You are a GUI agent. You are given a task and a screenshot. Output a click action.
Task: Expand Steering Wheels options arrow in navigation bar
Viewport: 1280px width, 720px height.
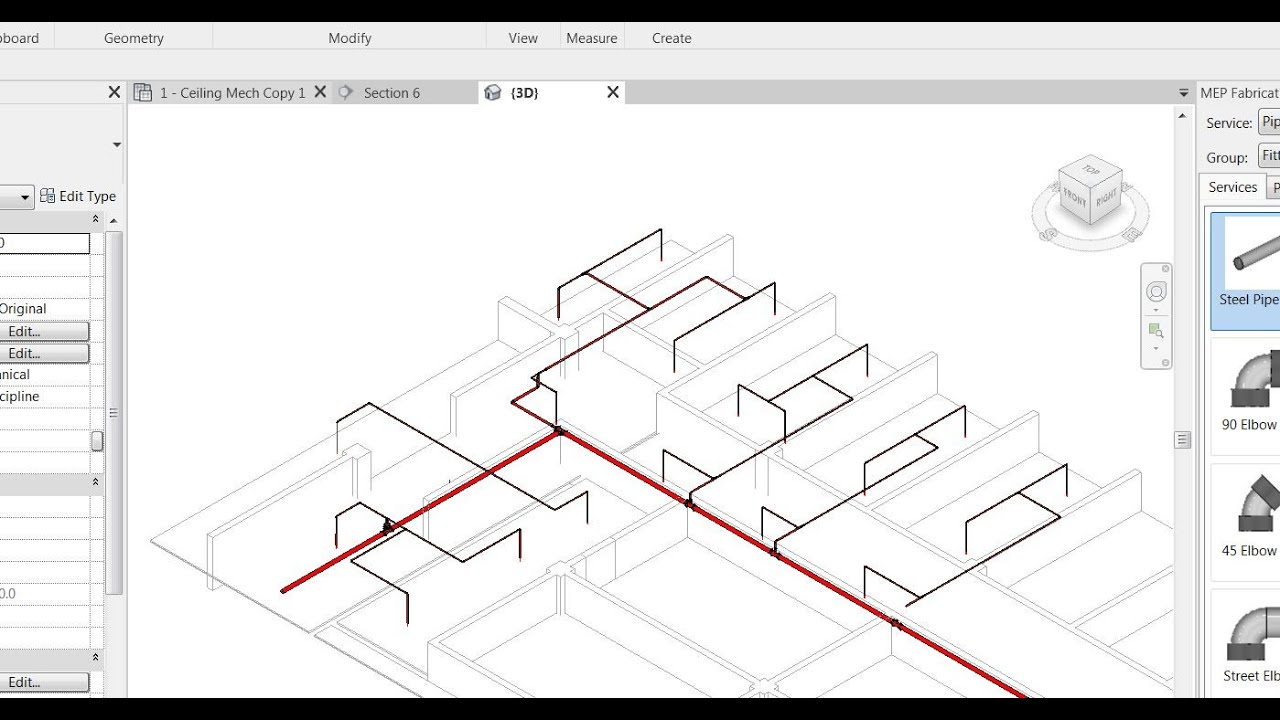tap(1156, 309)
